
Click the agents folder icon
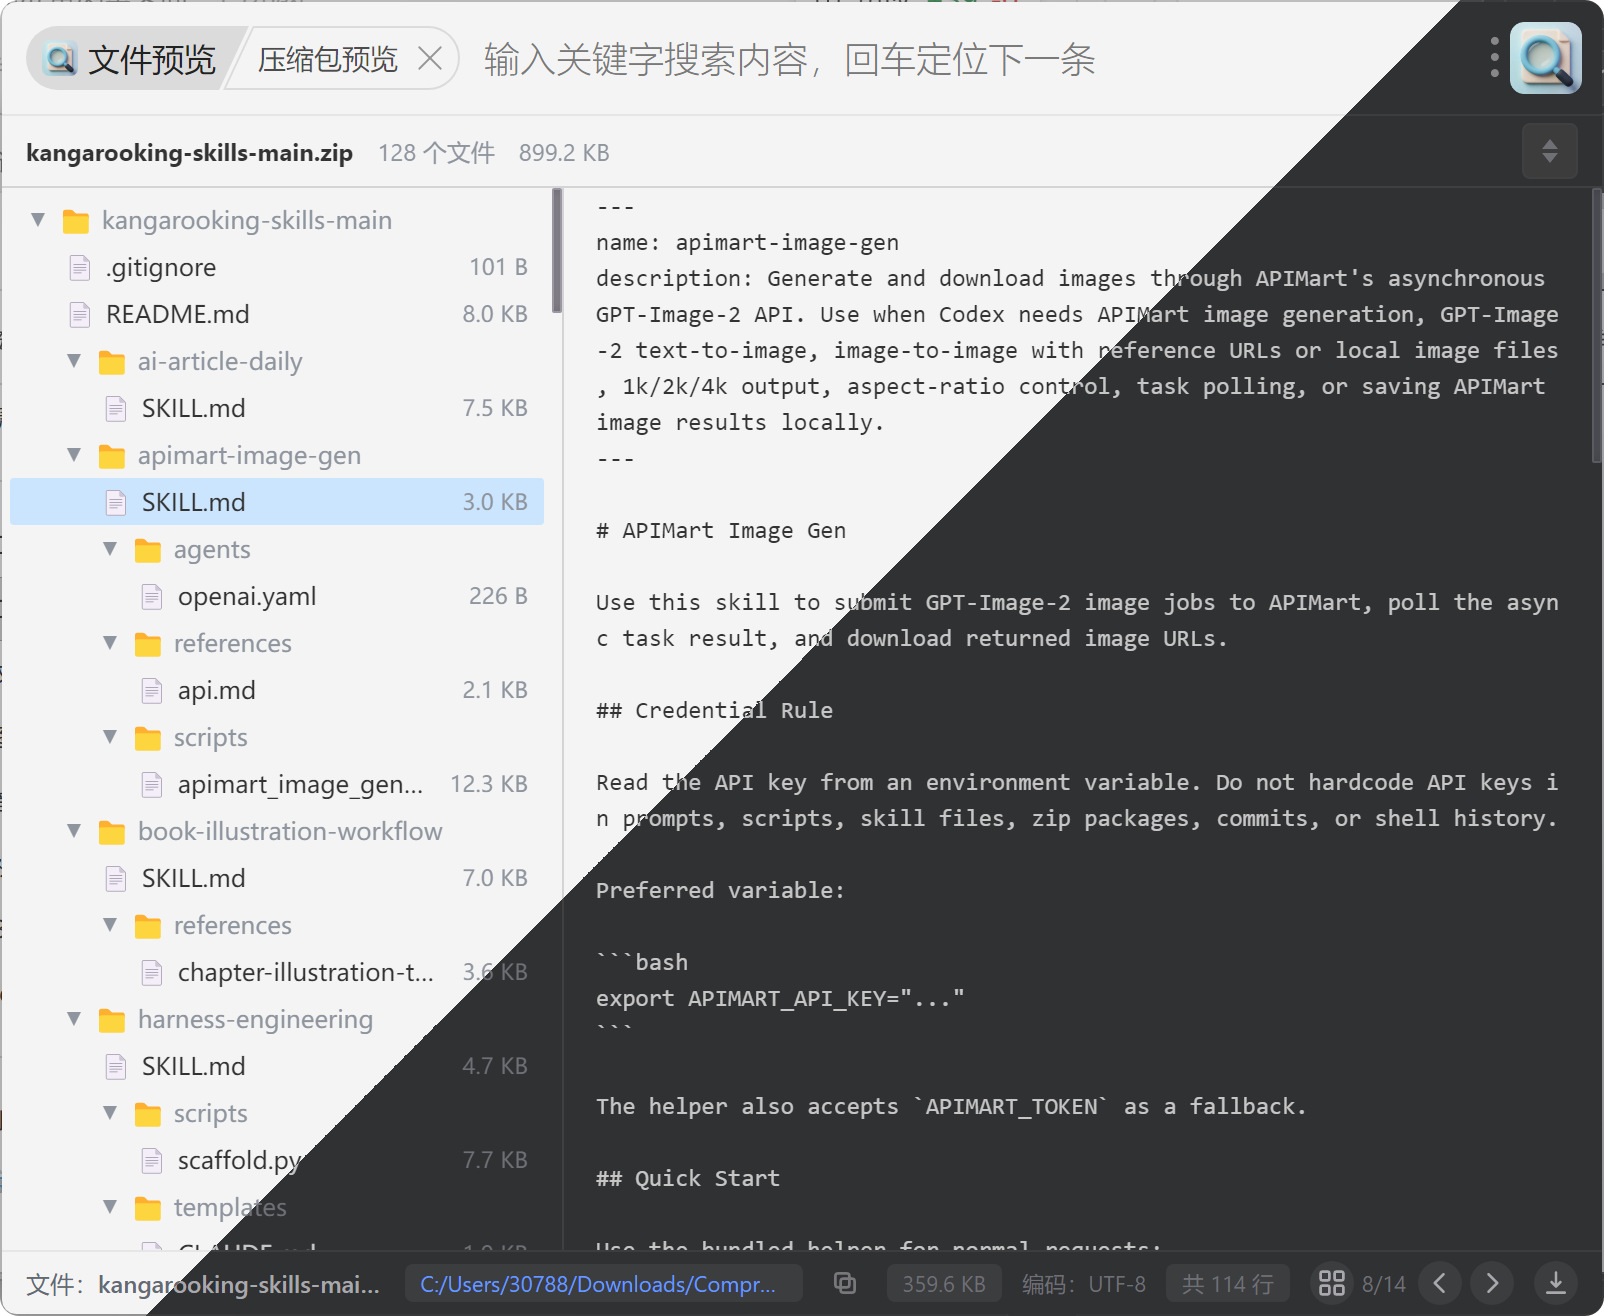pos(148,550)
